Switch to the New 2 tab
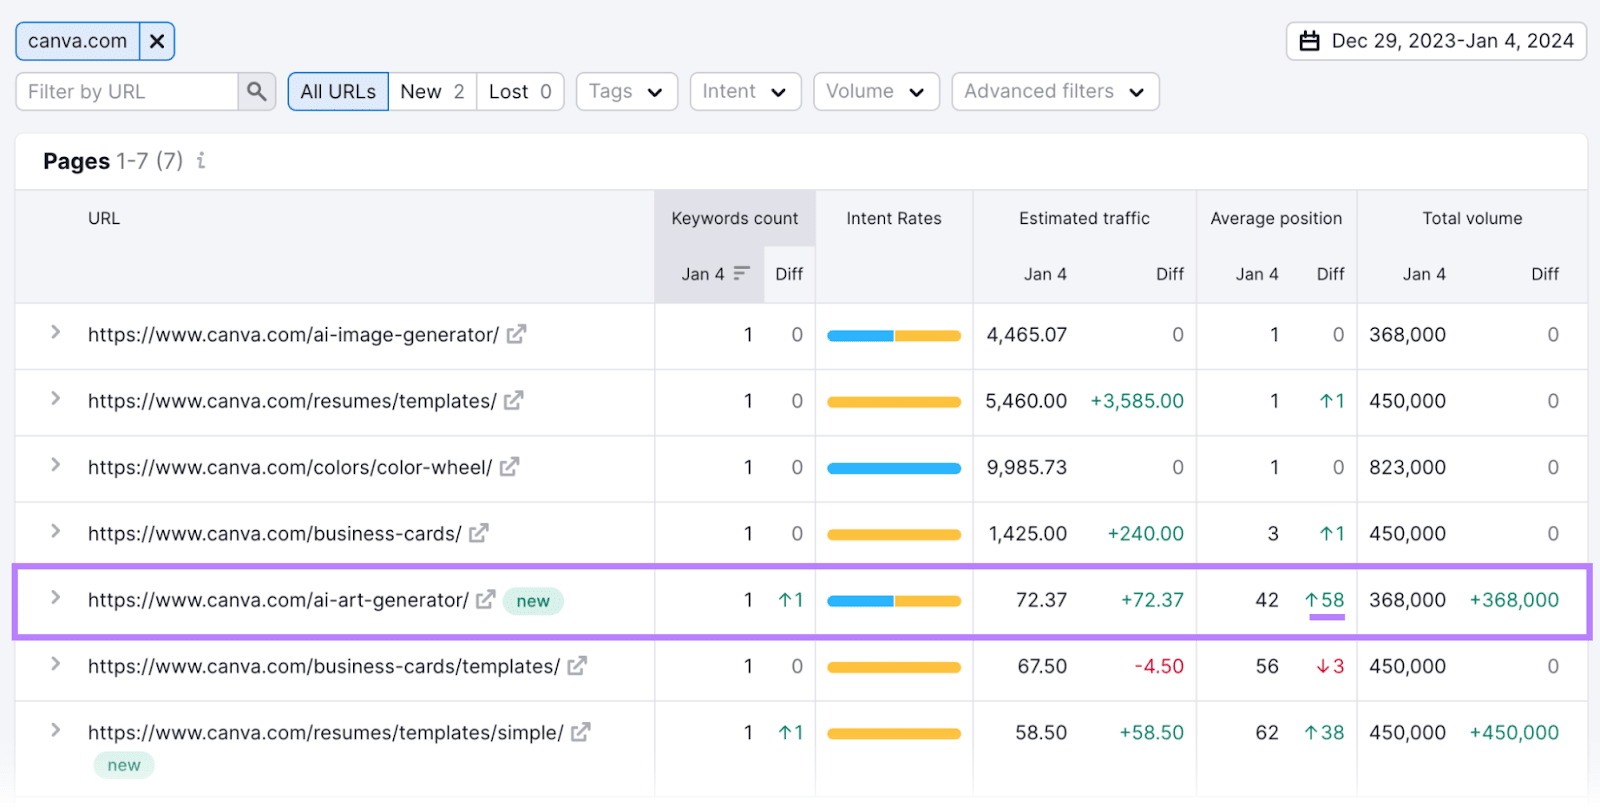The width and height of the screenshot is (1600, 811). [432, 91]
